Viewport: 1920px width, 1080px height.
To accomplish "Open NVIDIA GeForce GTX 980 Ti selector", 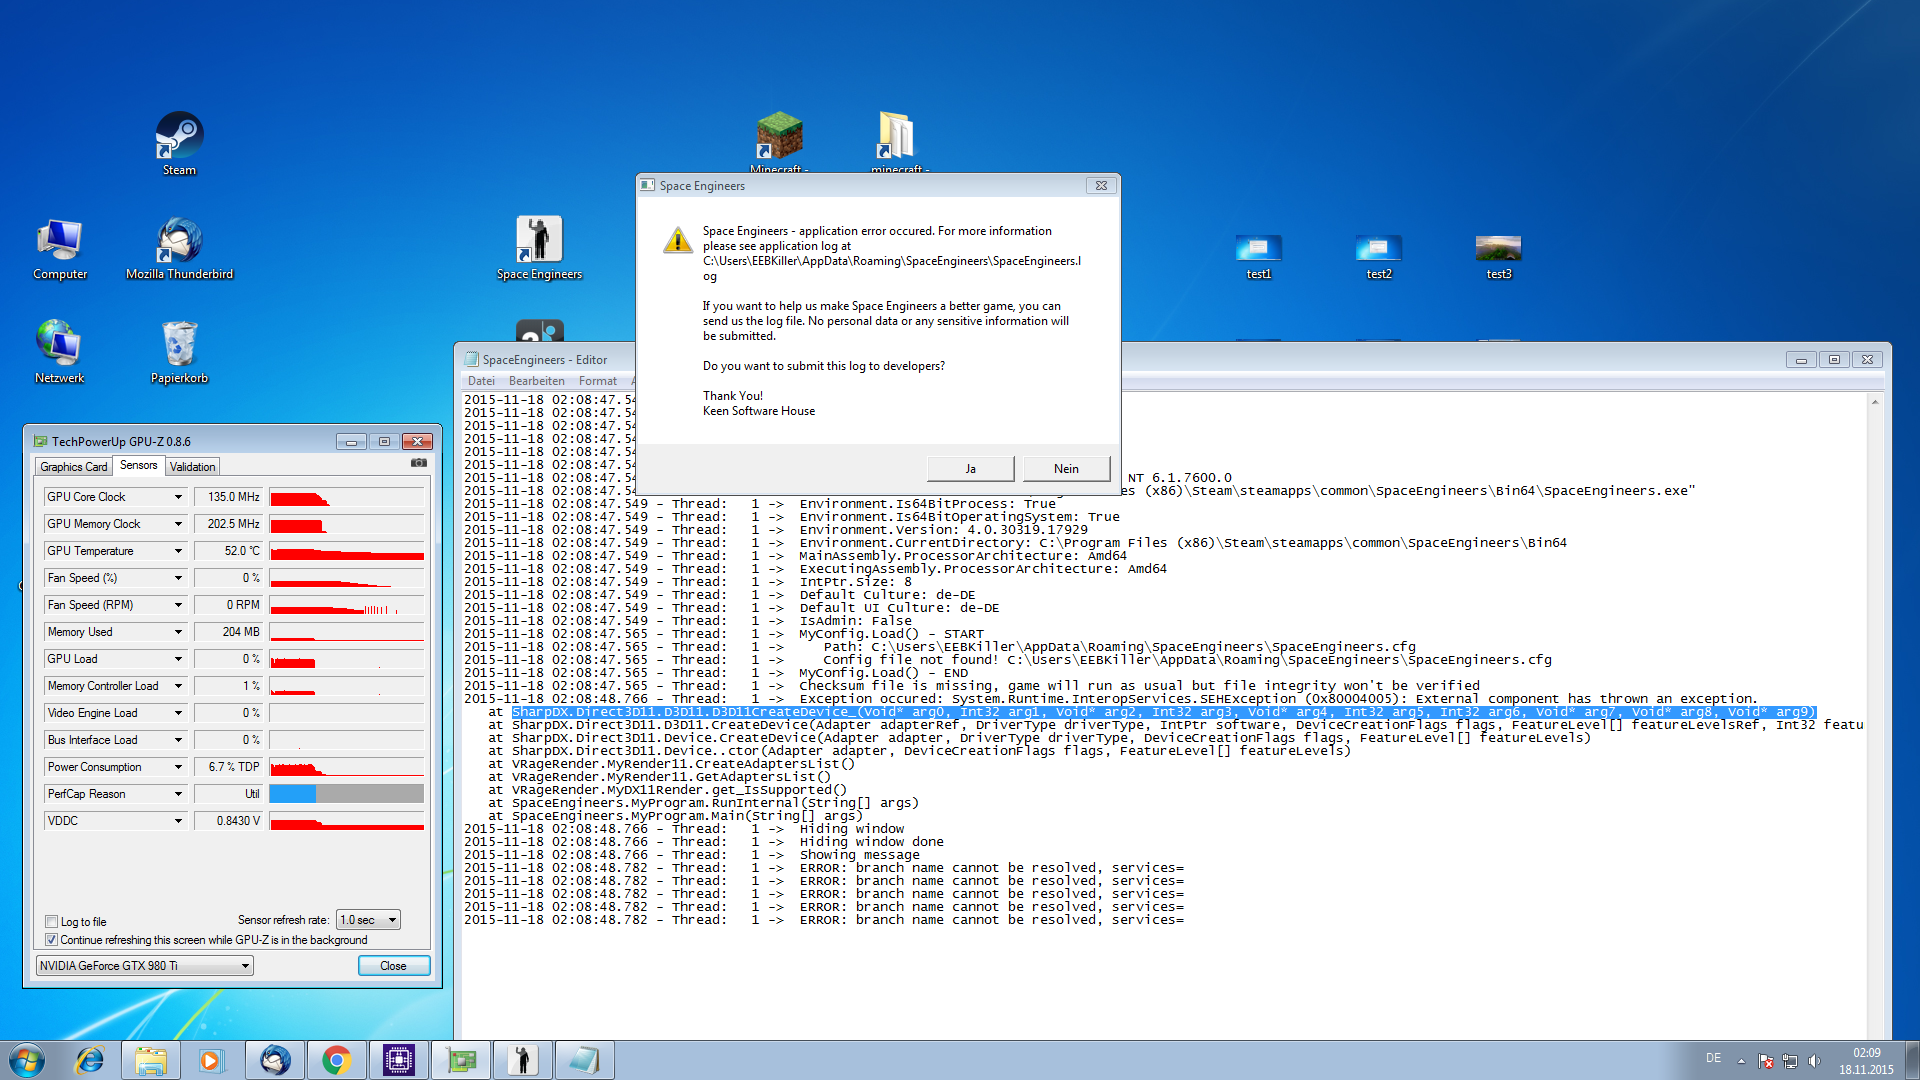I will click(x=145, y=966).
